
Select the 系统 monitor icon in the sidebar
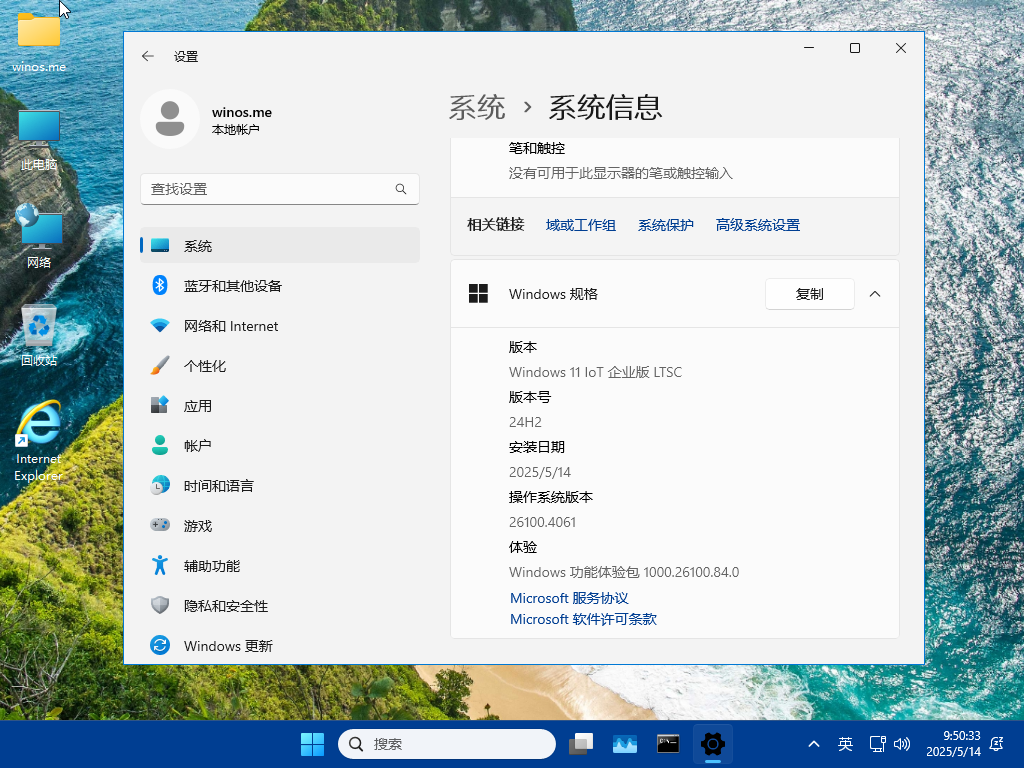click(x=160, y=246)
